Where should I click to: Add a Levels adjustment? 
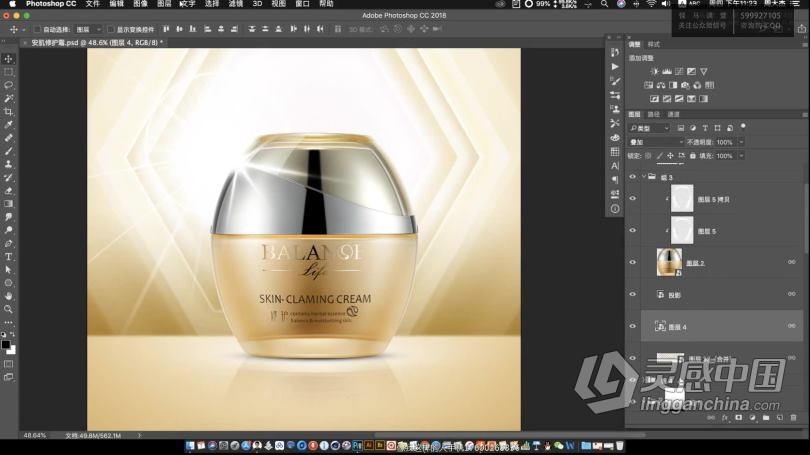point(667,71)
